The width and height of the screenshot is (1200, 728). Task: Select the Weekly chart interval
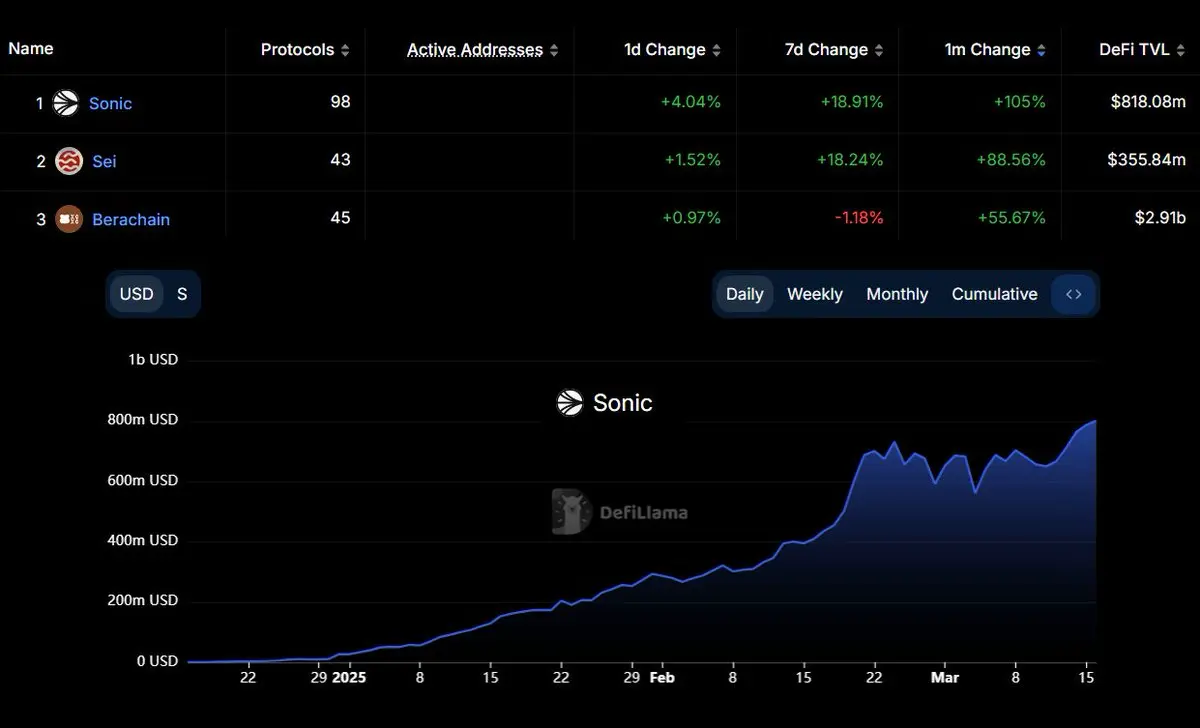click(x=815, y=294)
